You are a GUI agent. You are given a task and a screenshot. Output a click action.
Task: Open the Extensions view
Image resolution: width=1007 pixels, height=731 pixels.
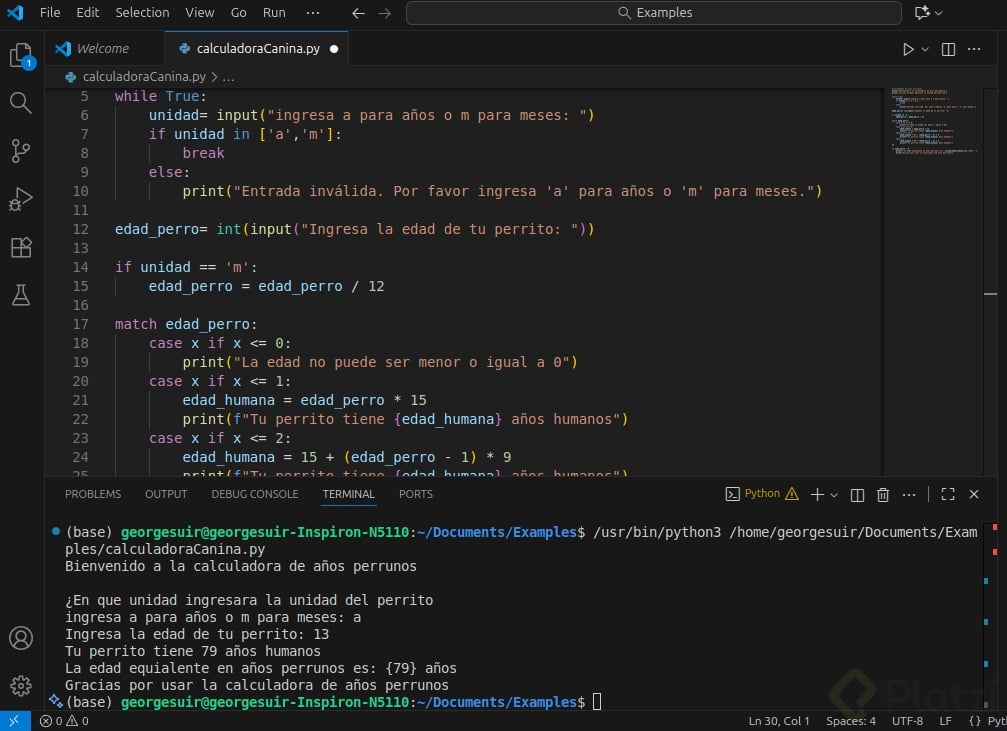pos(21,247)
